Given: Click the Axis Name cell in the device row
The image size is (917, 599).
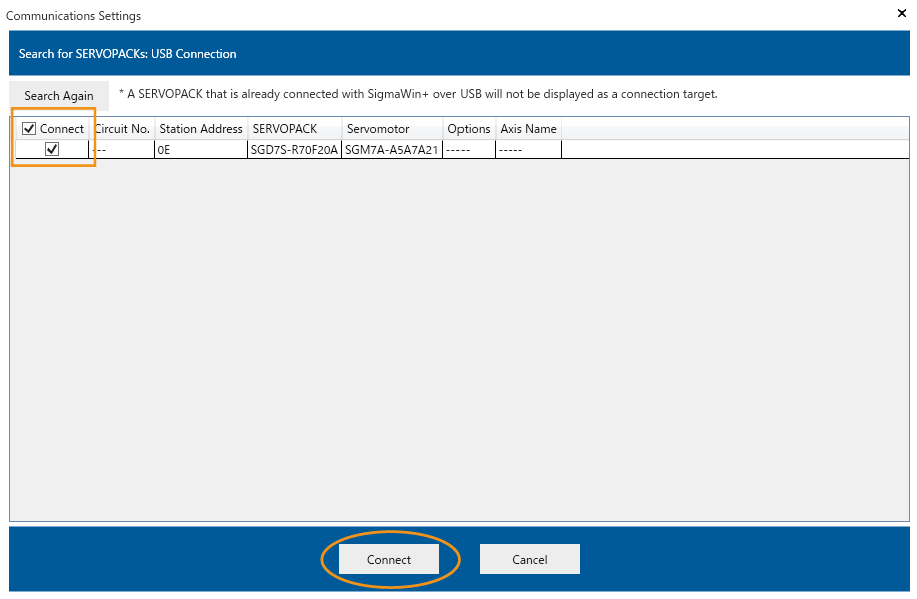Looking at the screenshot, I should [528, 150].
